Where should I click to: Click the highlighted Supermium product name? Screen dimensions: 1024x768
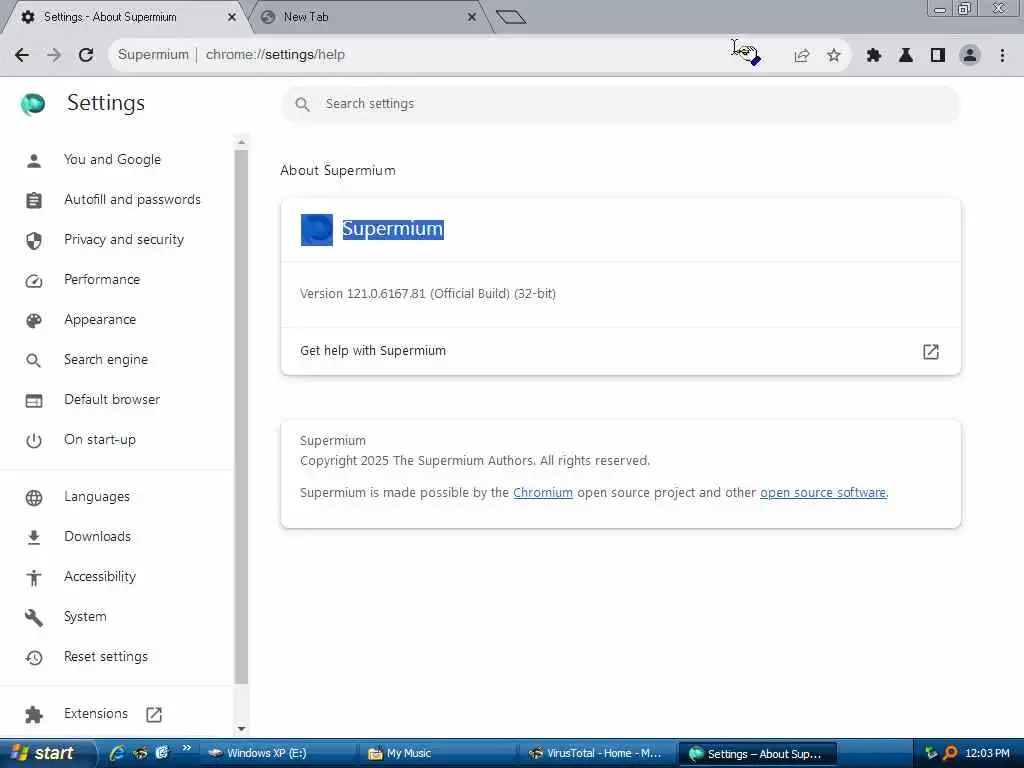392,229
